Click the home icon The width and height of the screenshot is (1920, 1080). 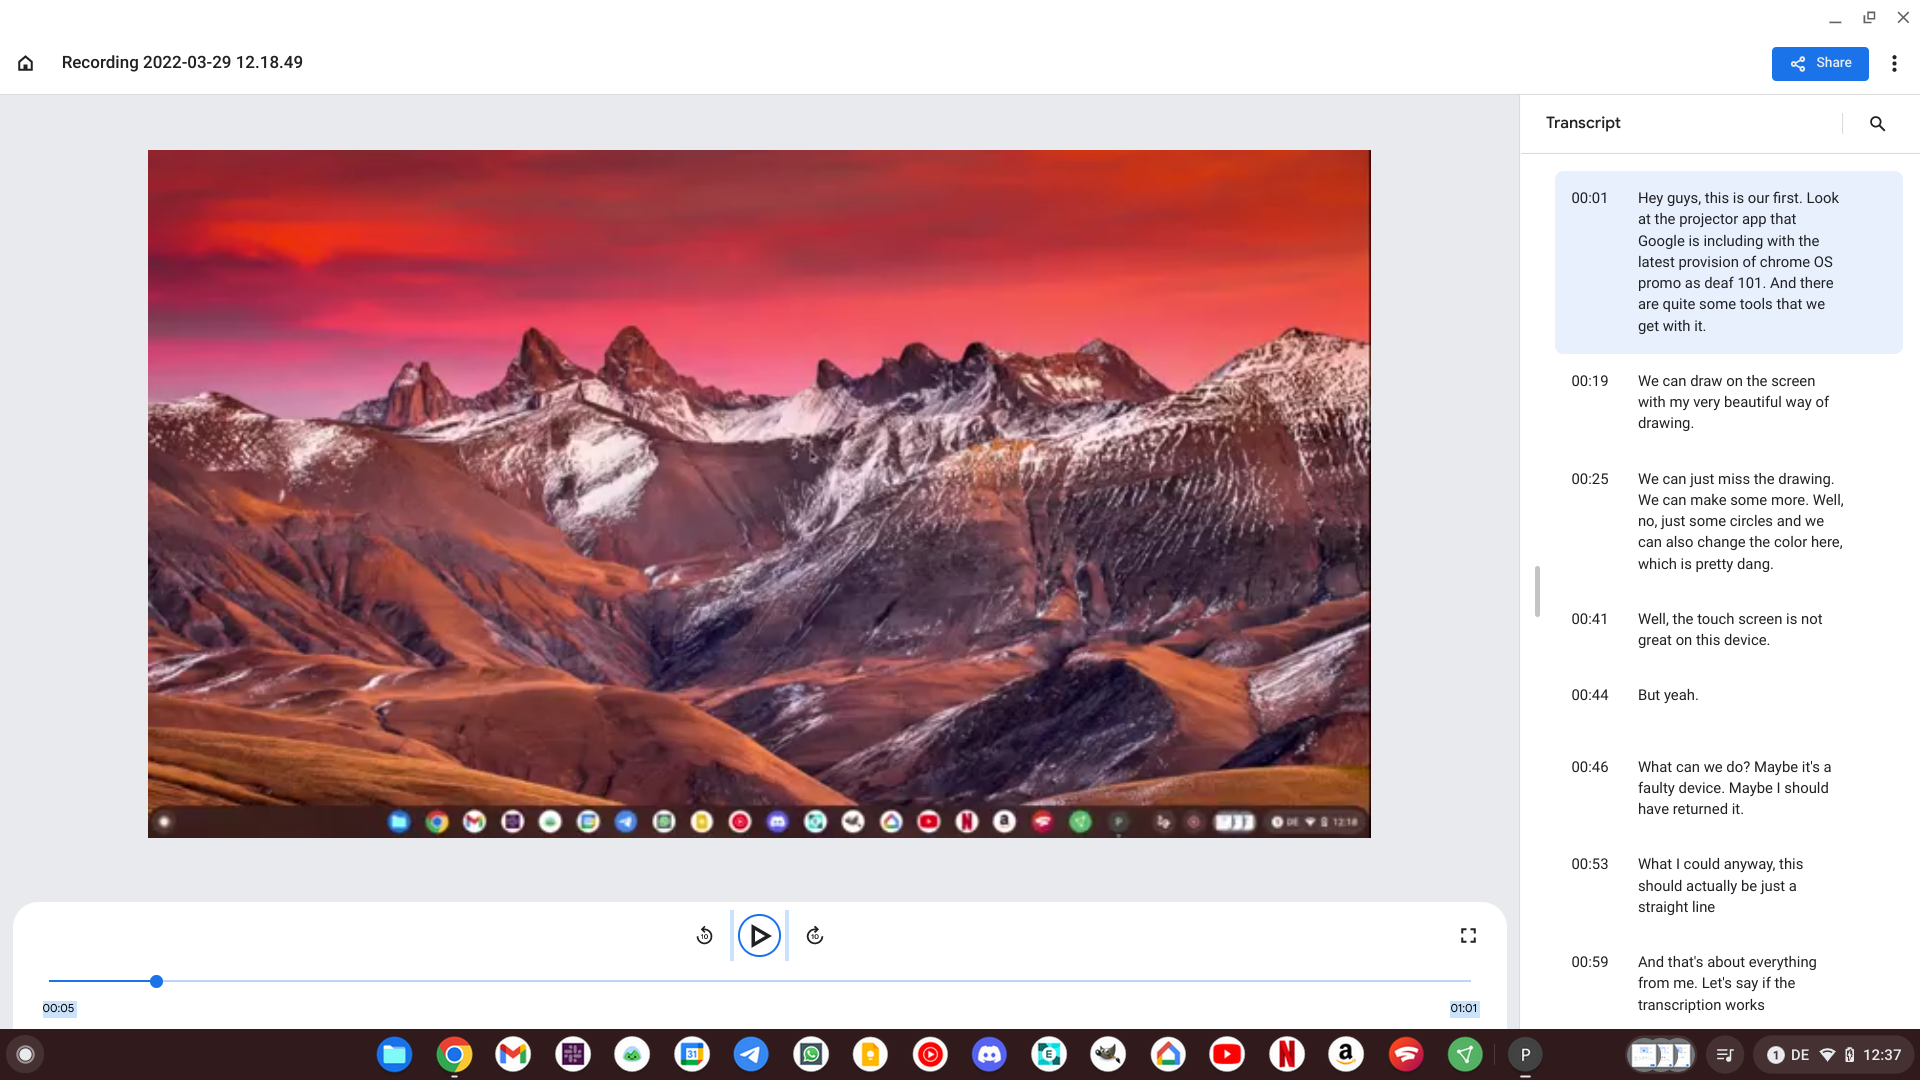click(26, 63)
